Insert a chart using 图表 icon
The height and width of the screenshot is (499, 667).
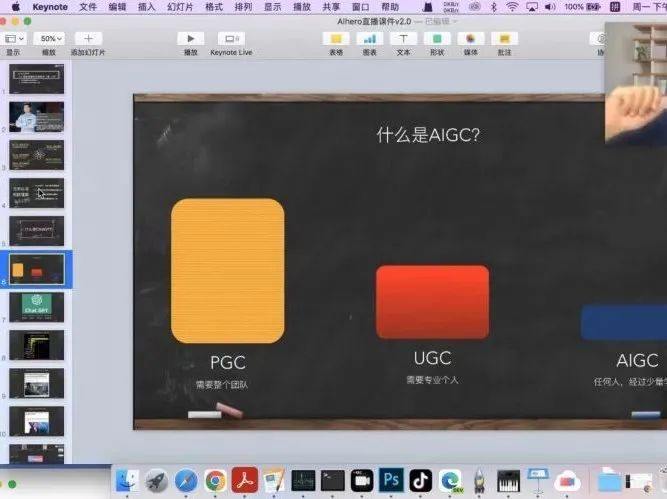pos(370,39)
